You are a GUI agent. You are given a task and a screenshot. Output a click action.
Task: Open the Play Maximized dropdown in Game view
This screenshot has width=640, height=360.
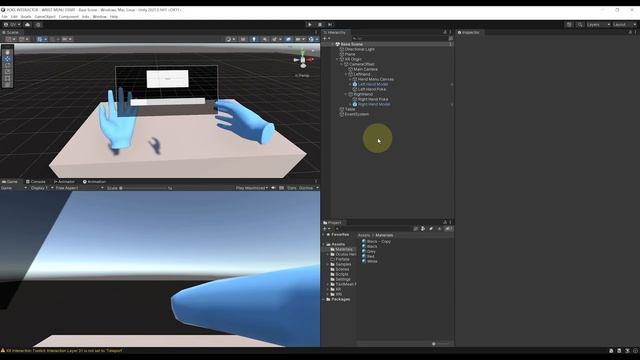[252, 188]
